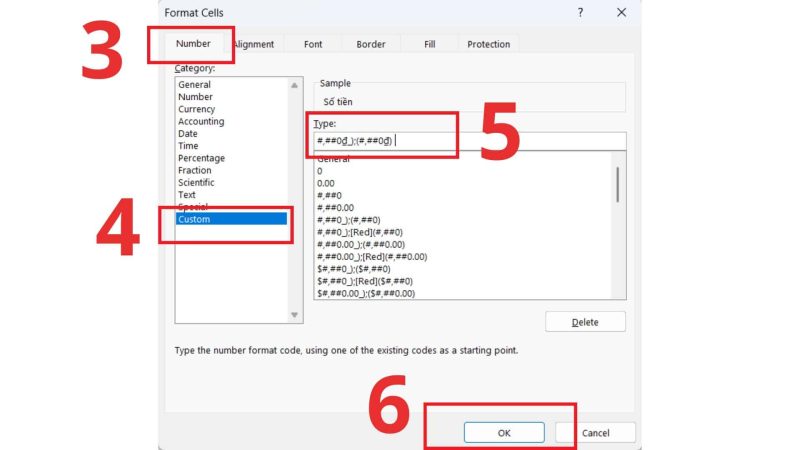Switch to the Number tab

coord(193,44)
